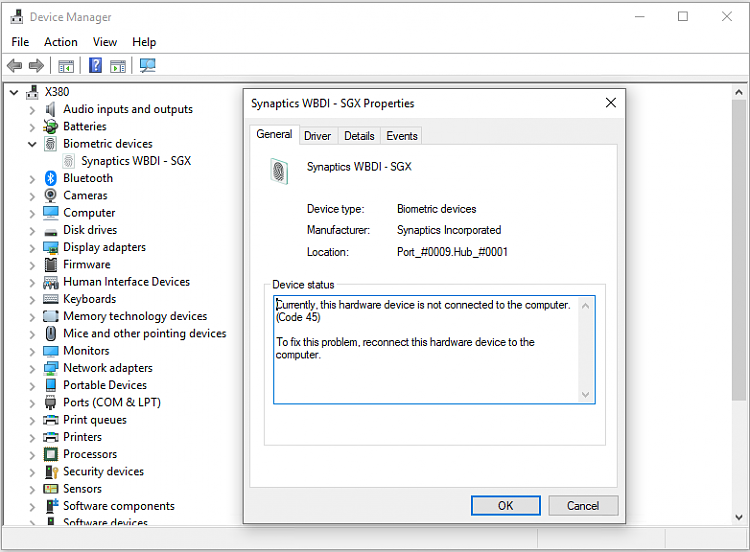Image resolution: width=750 pixels, height=552 pixels.
Task: Expand the Memory technology devices chevron
Action: (32, 317)
